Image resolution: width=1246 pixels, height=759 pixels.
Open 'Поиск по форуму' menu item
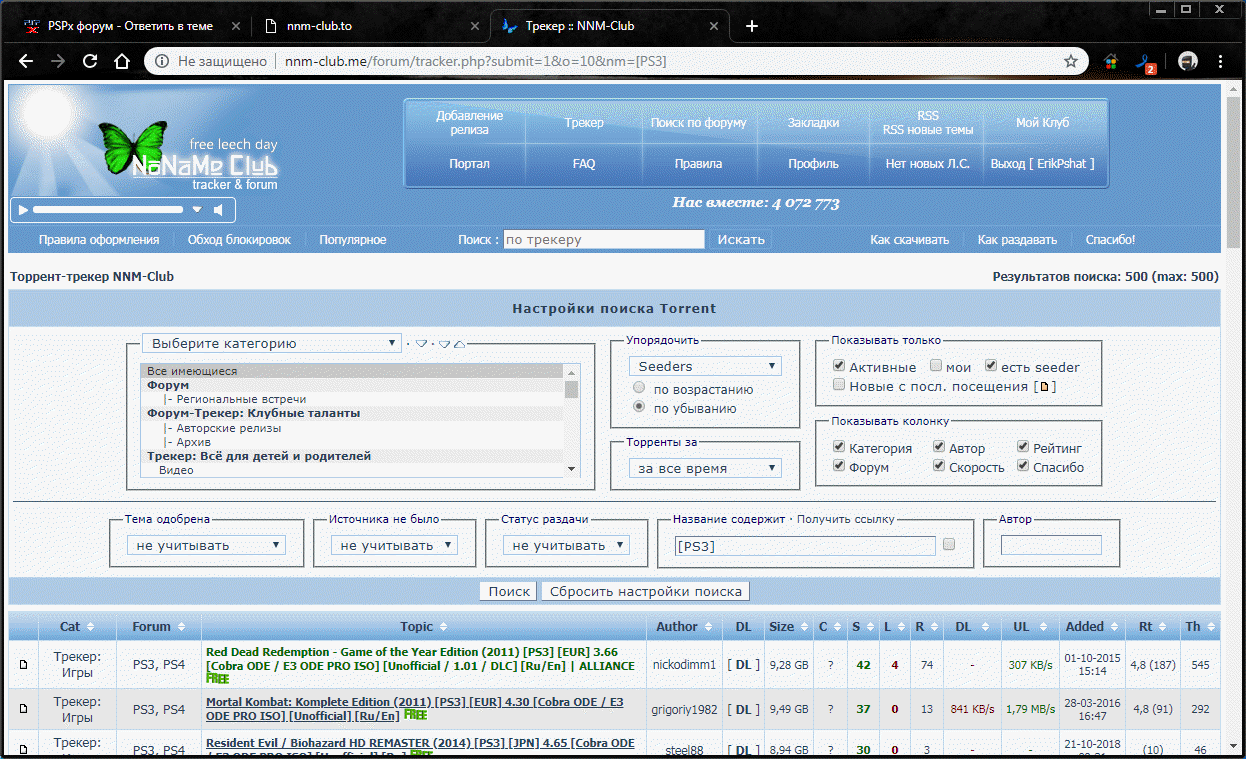[x=698, y=123]
